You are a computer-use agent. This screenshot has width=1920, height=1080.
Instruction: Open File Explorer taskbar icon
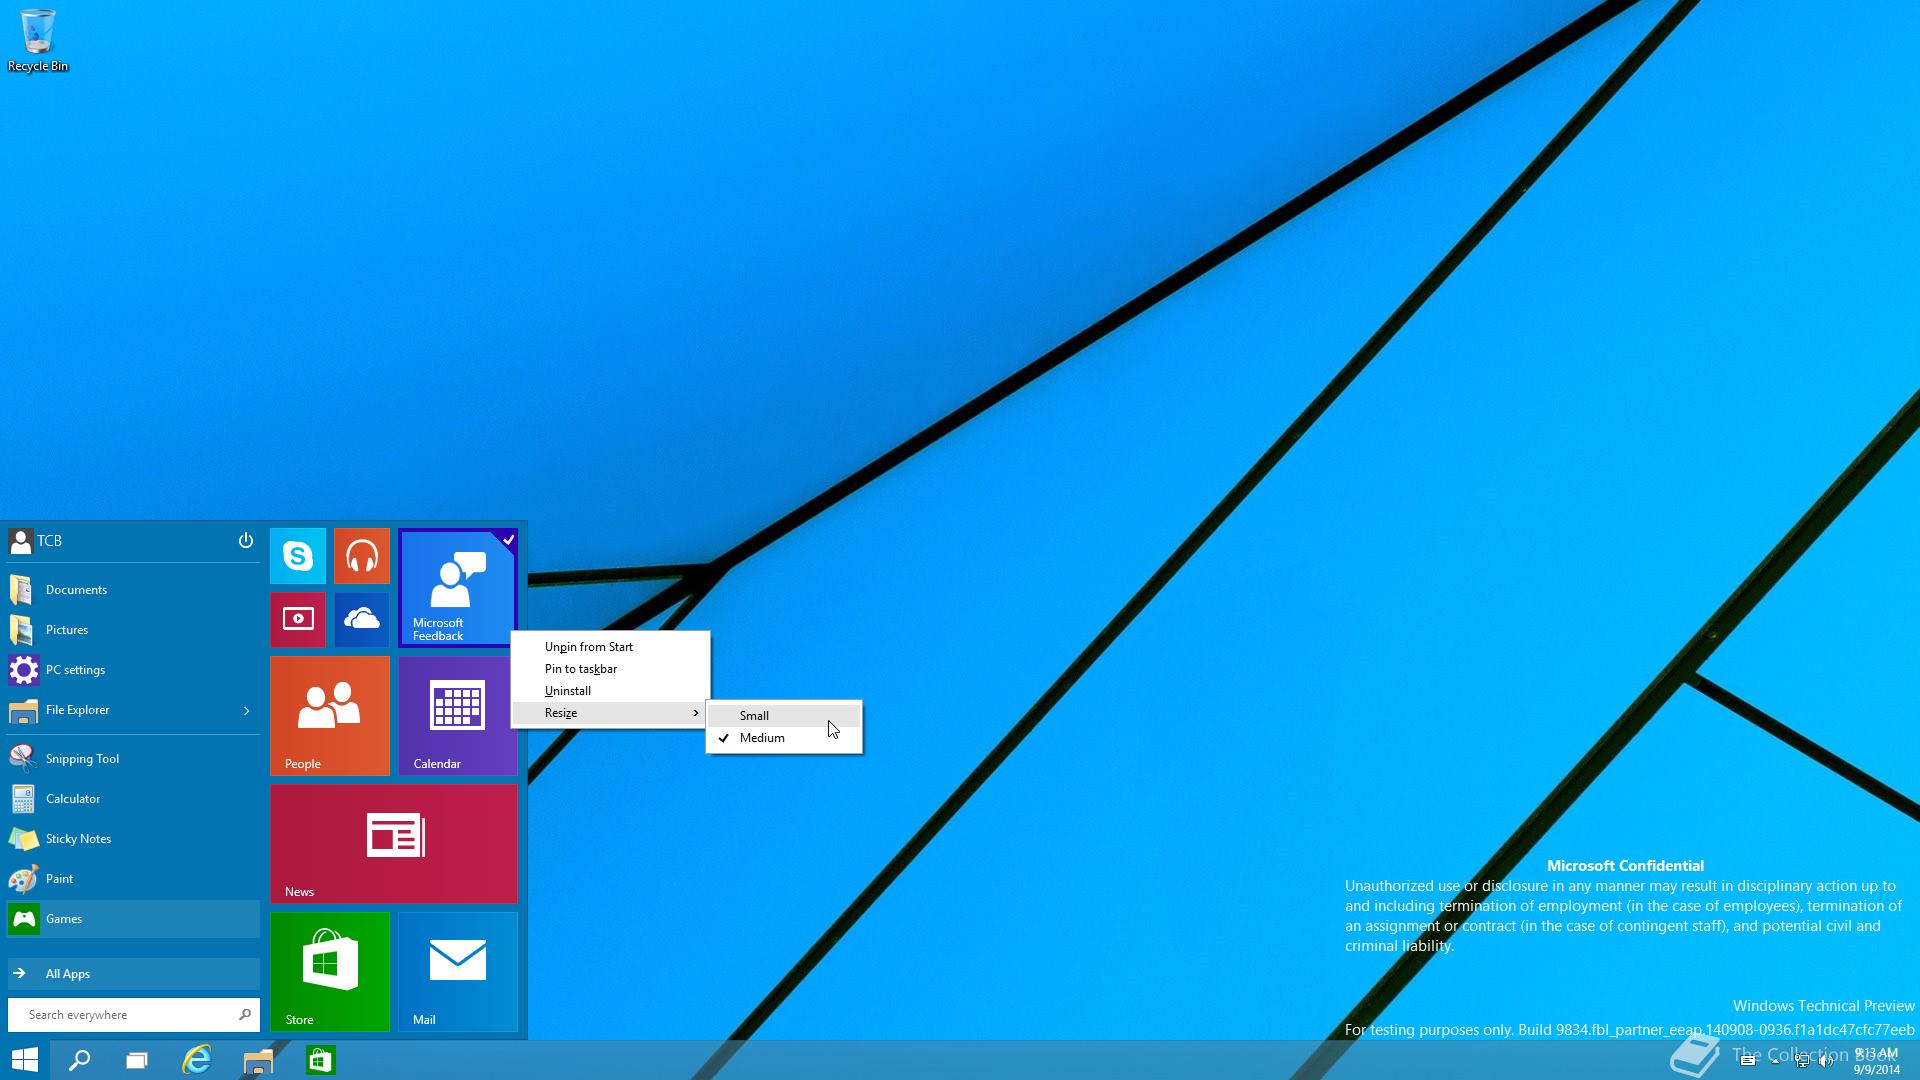tap(258, 1060)
